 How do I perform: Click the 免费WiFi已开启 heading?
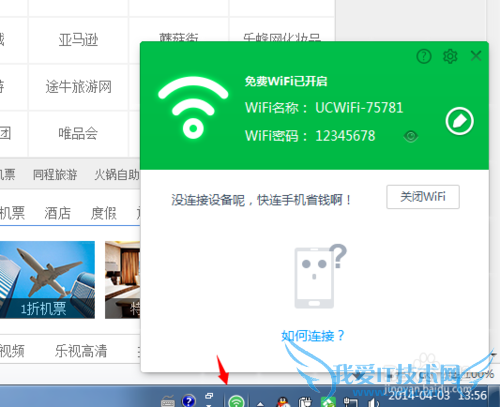[x=286, y=81]
